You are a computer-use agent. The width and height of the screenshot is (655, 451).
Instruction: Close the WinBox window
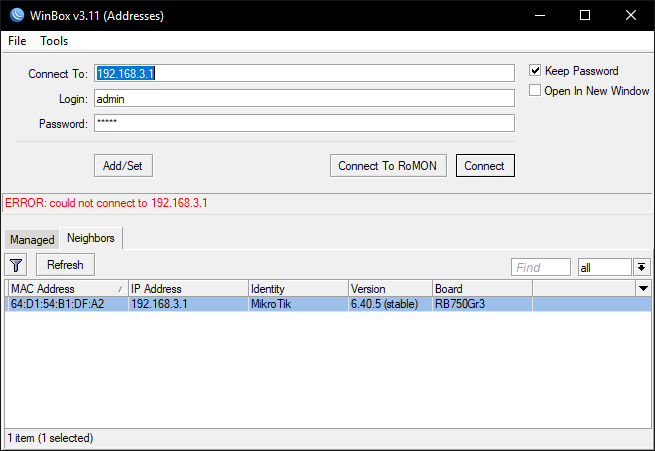[631, 15]
